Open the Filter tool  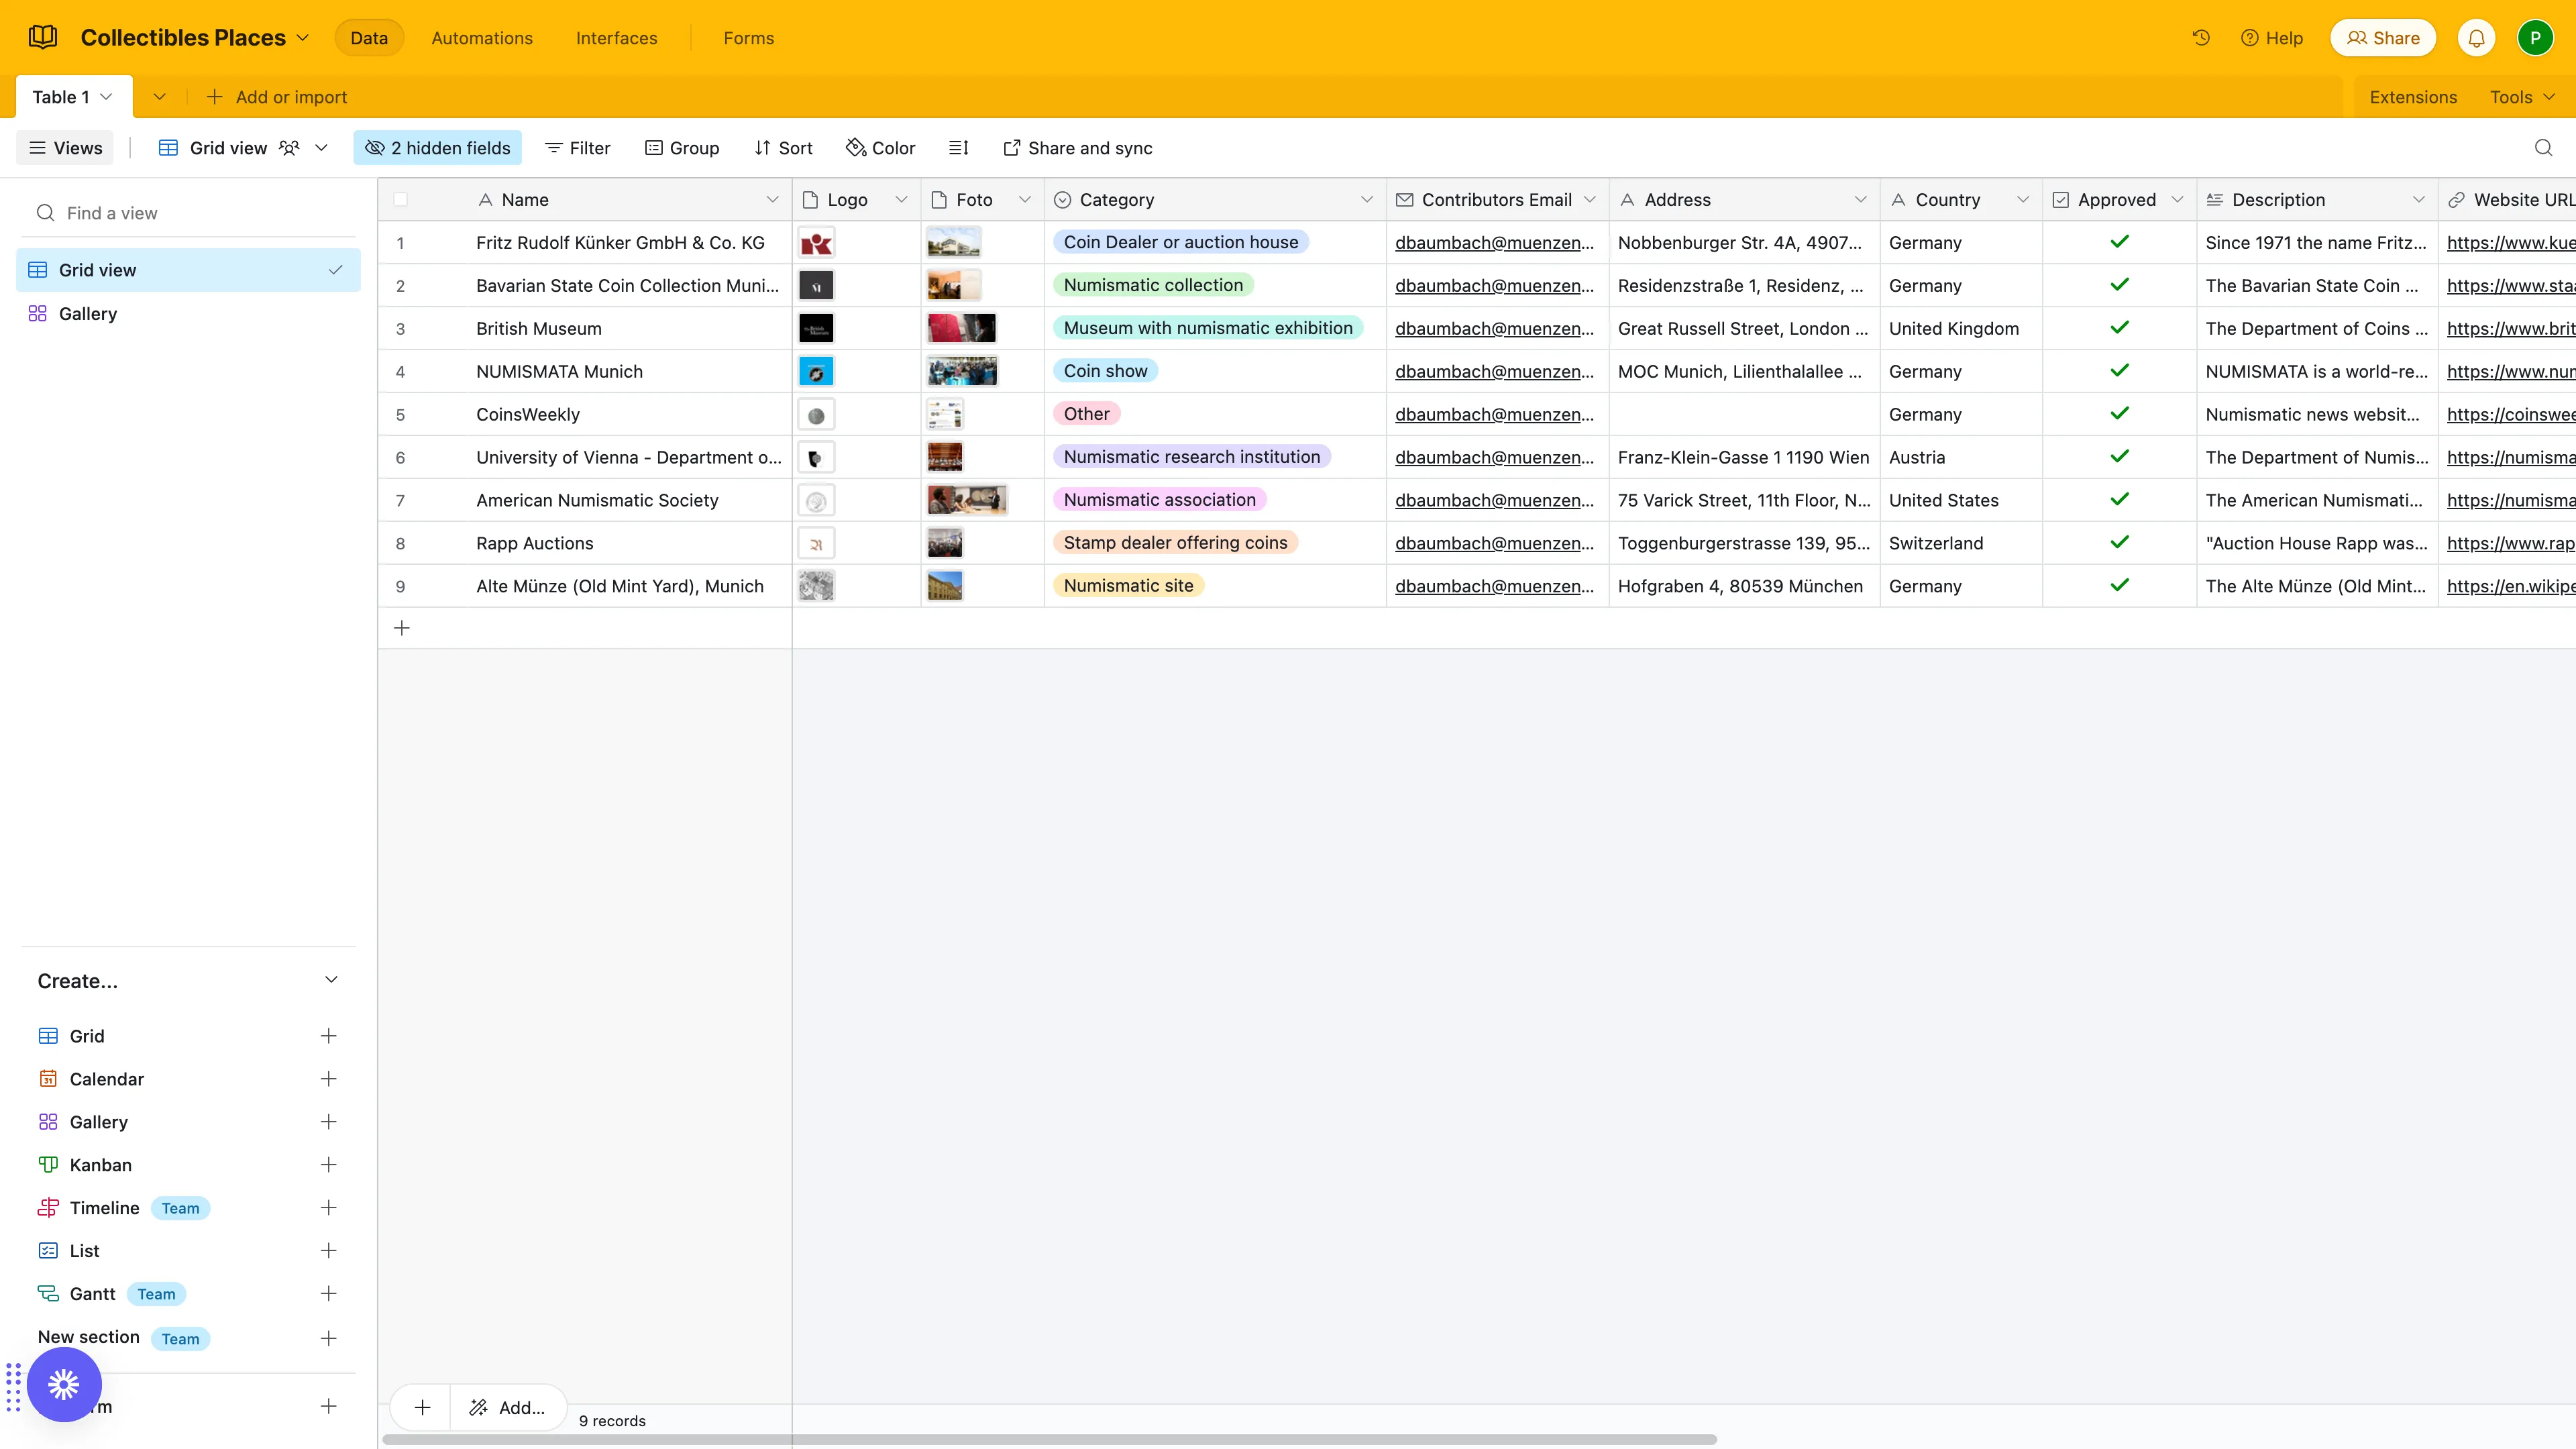pyautogui.click(x=577, y=148)
